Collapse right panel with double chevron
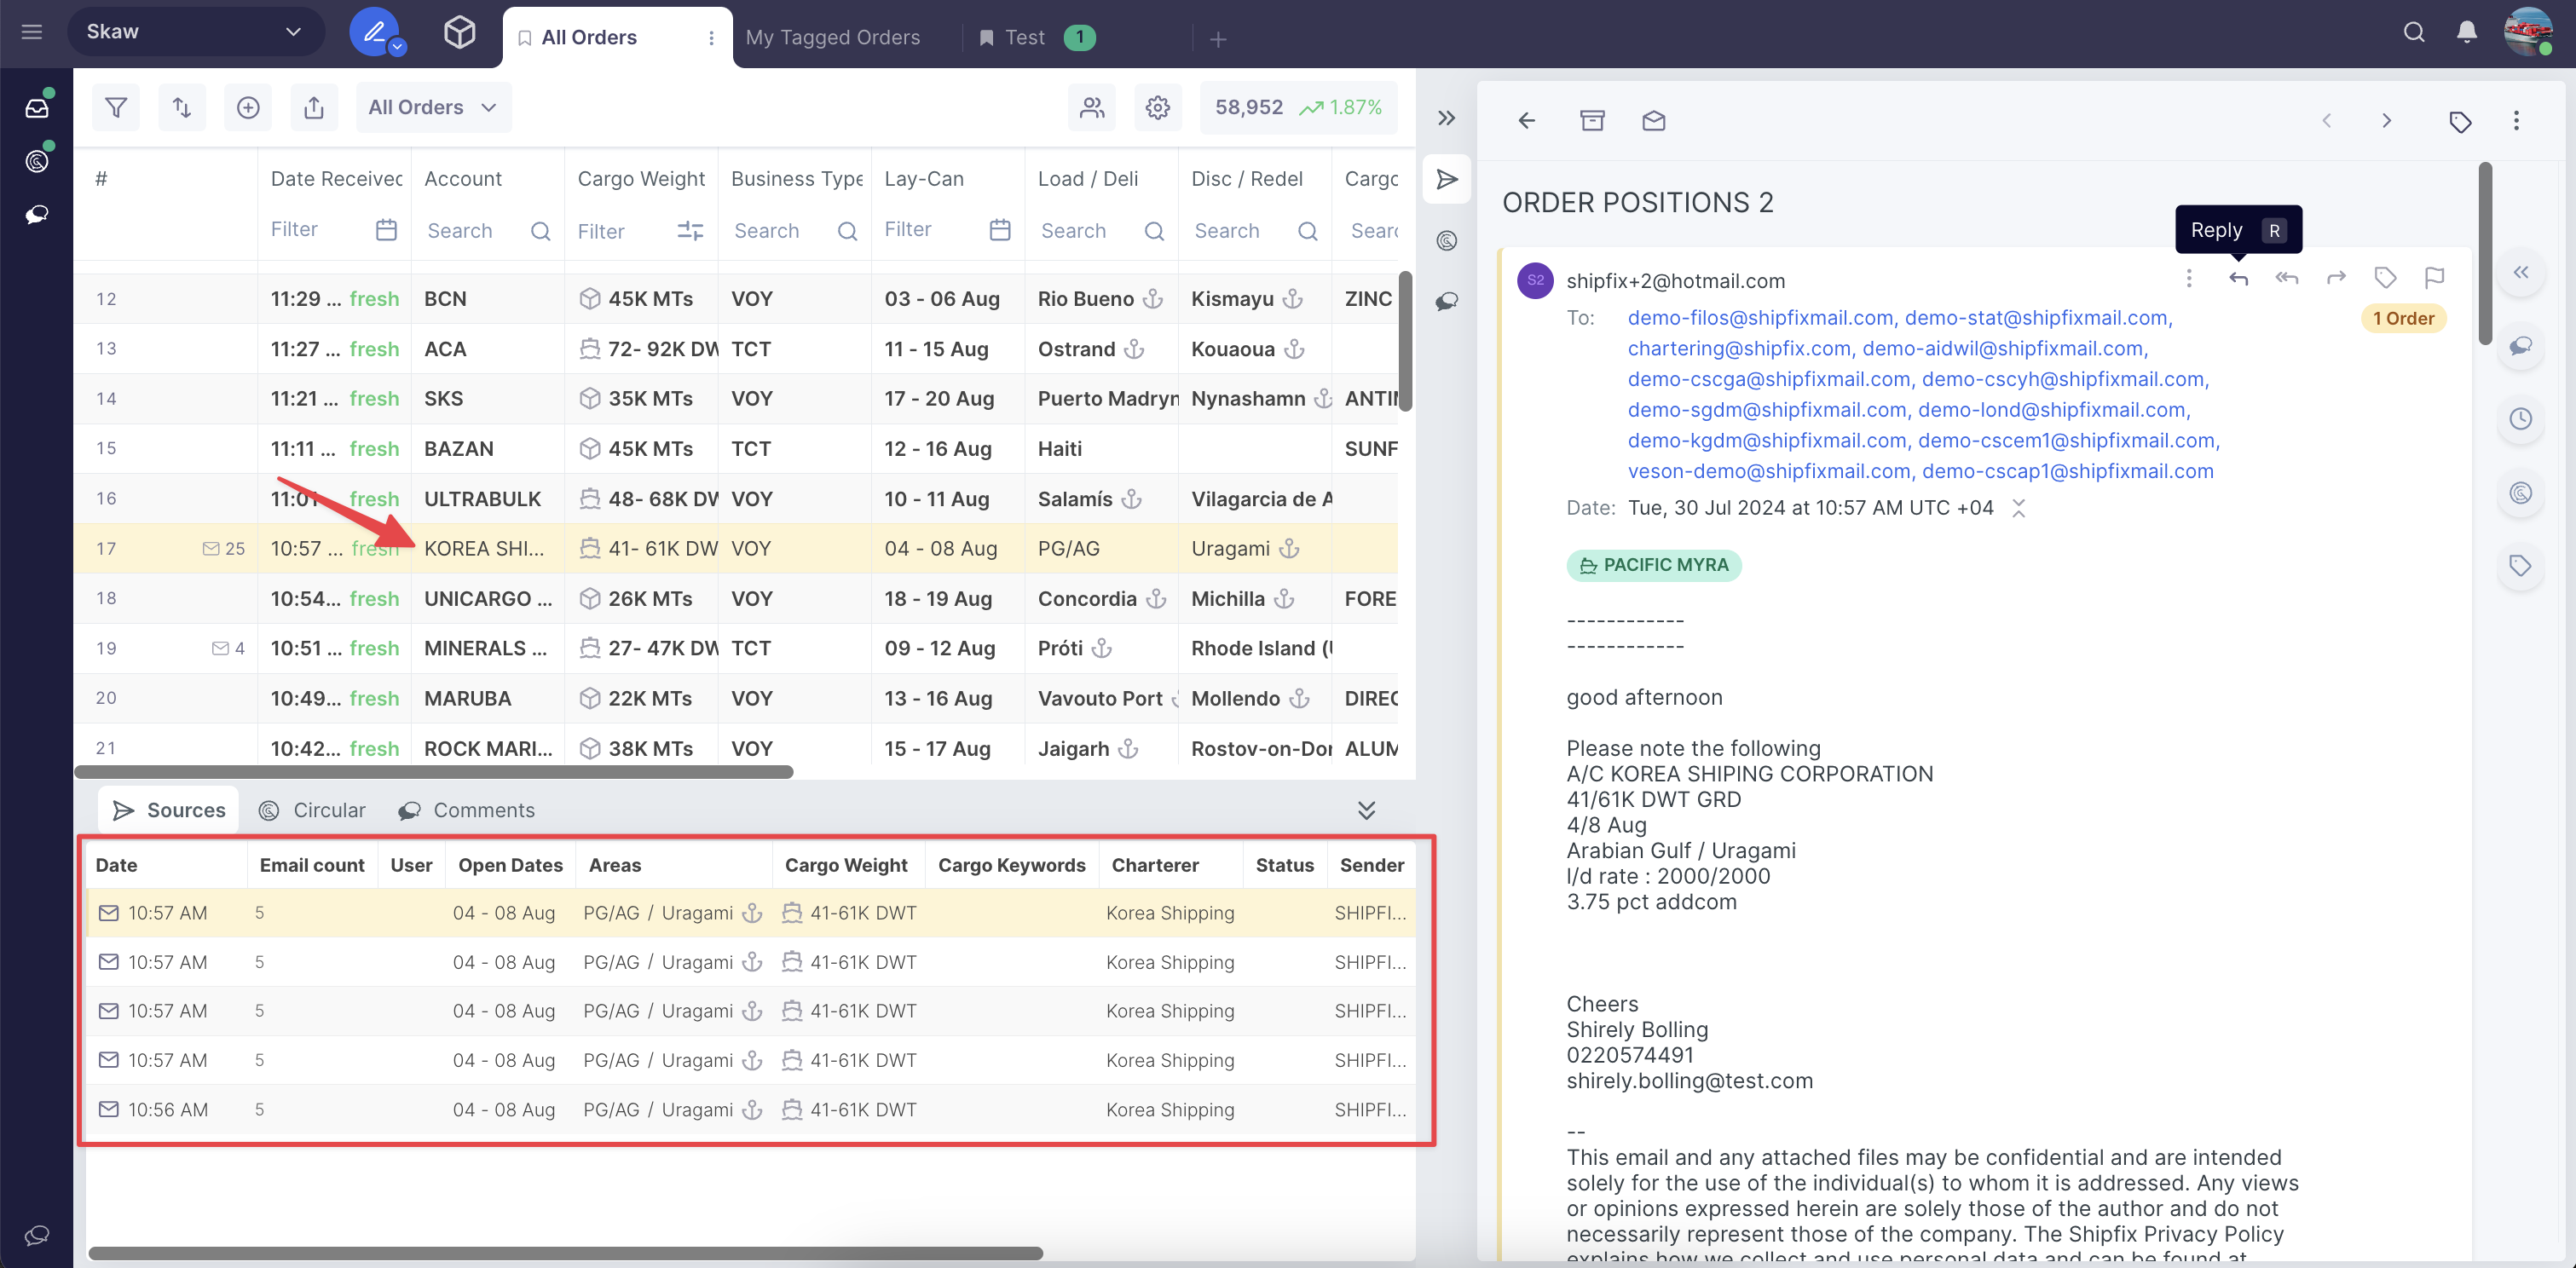Image resolution: width=2576 pixels, height=1268 pixels. pyautogui.click(x=1446, y=118)
